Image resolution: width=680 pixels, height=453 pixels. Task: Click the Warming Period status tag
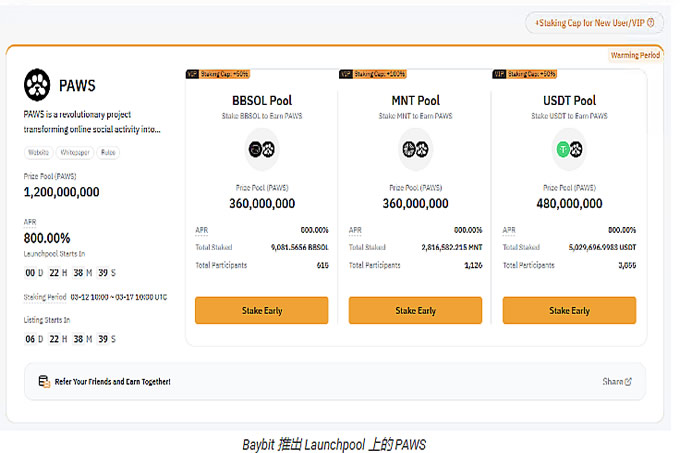pyautogui.click(x=635, y=55)
